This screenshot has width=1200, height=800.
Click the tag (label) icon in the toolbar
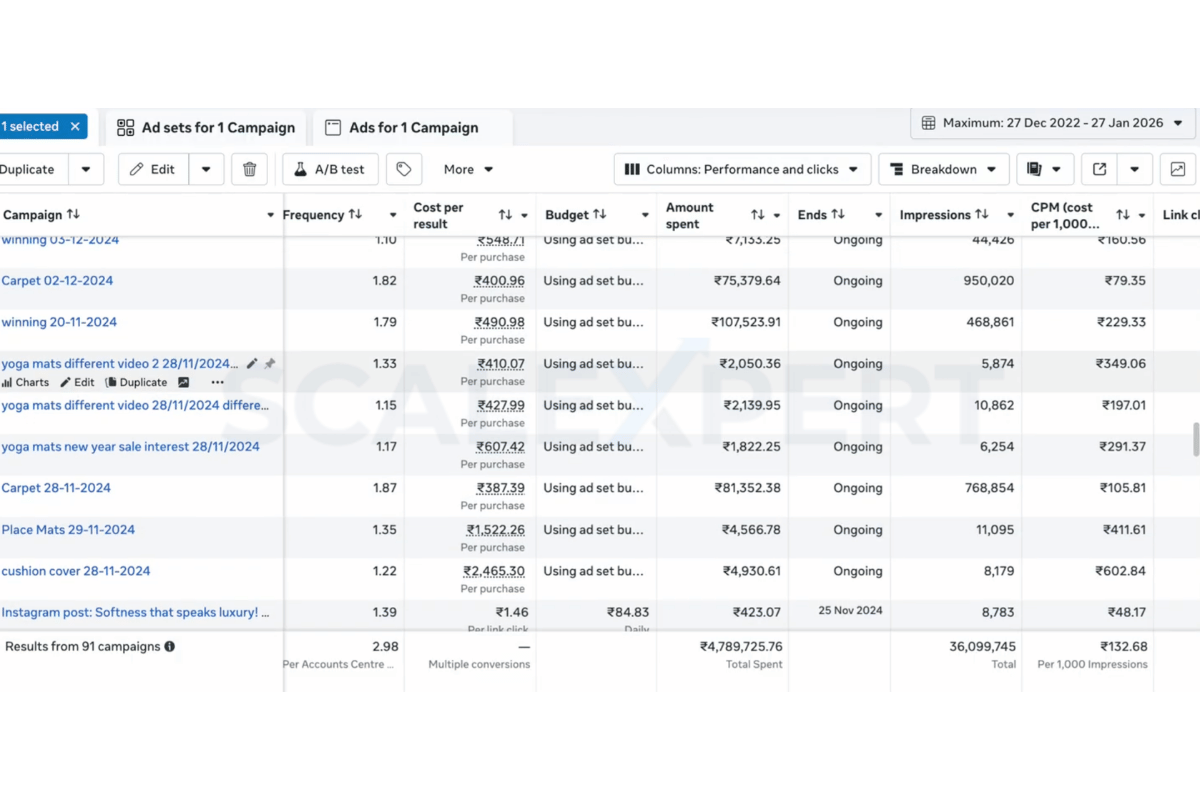tap(404, 169)
